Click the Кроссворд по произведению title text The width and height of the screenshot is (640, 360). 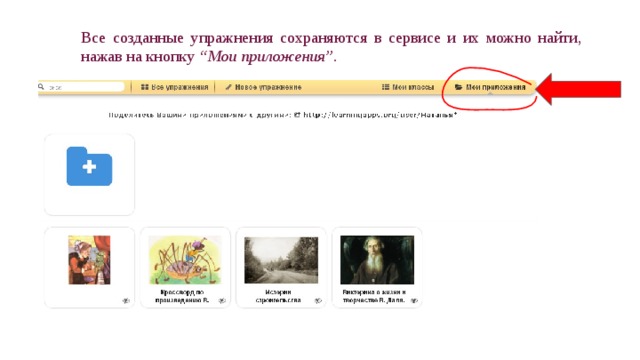pos(182,296)
